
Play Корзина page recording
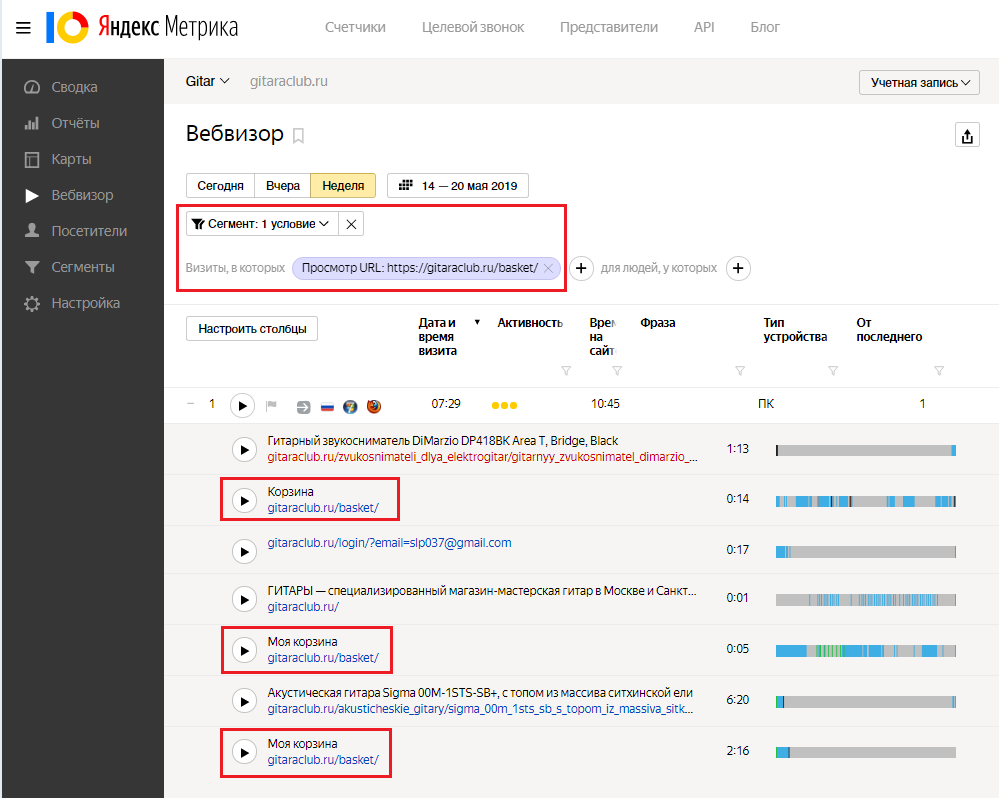coord(244,501)
